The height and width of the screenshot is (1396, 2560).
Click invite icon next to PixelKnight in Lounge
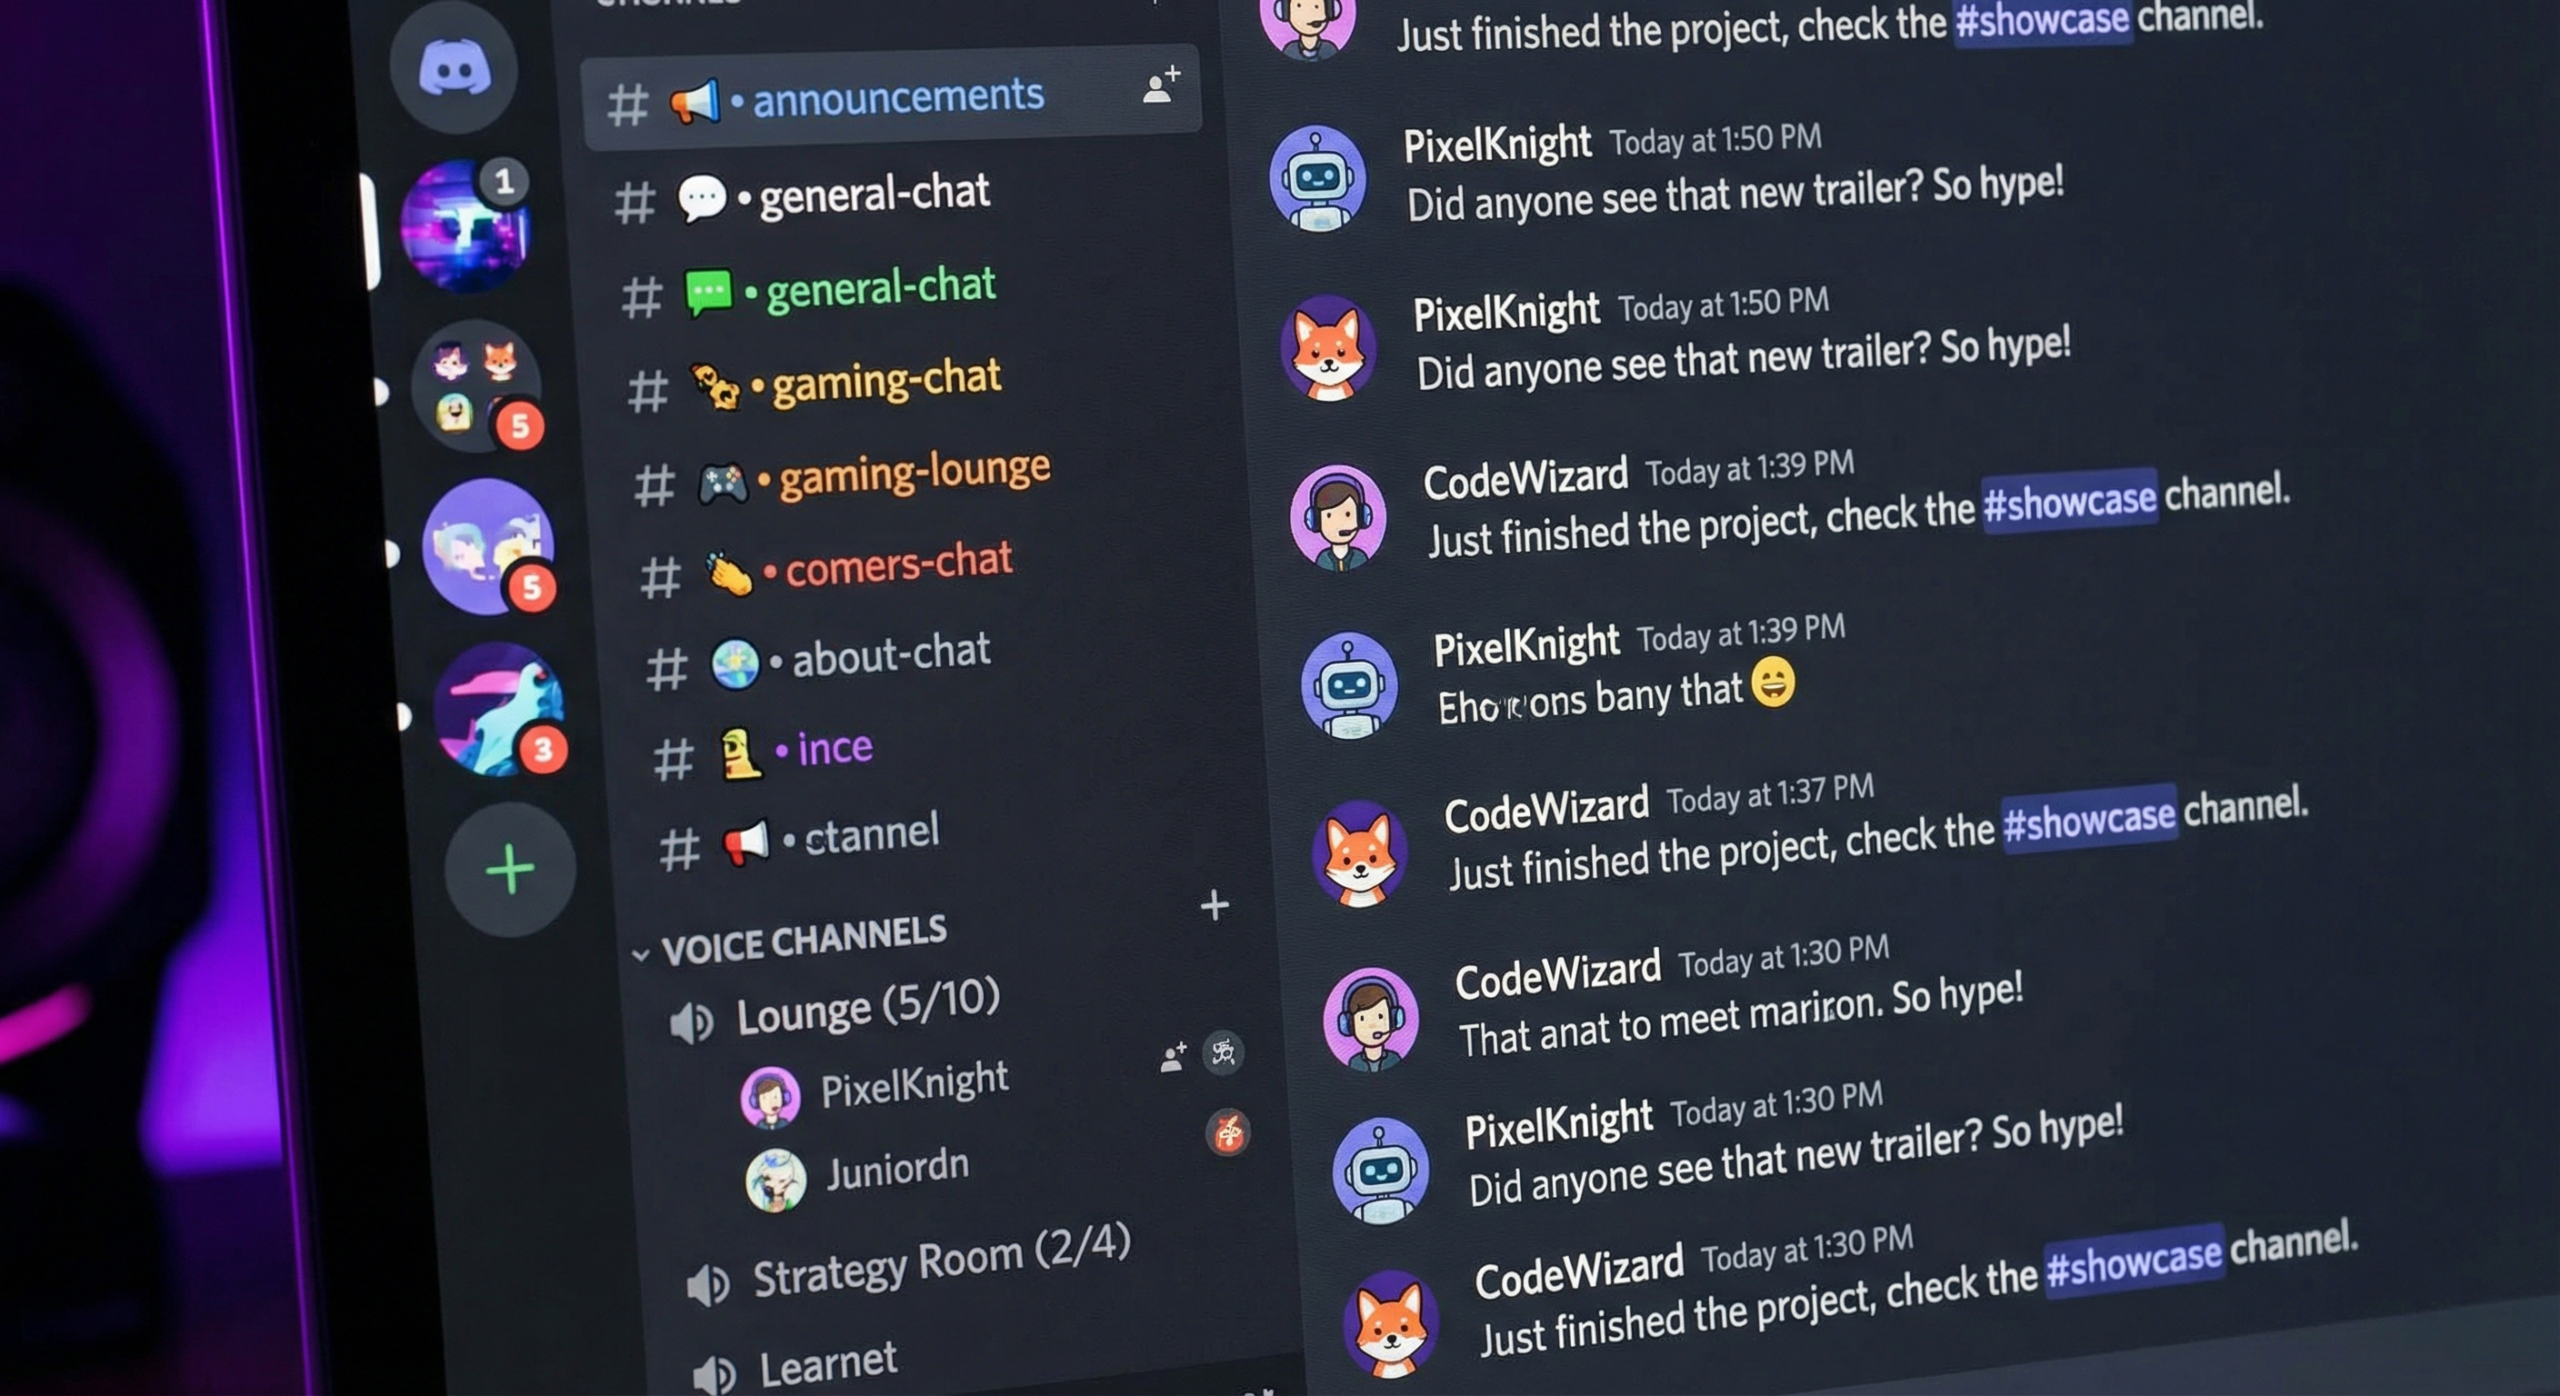(x=1173, y=1057)
